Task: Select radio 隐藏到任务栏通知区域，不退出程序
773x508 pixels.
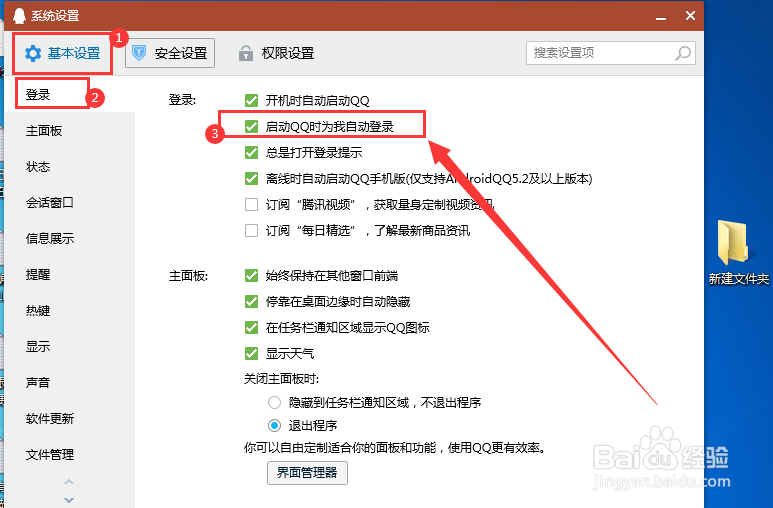Action: [275, 403]
